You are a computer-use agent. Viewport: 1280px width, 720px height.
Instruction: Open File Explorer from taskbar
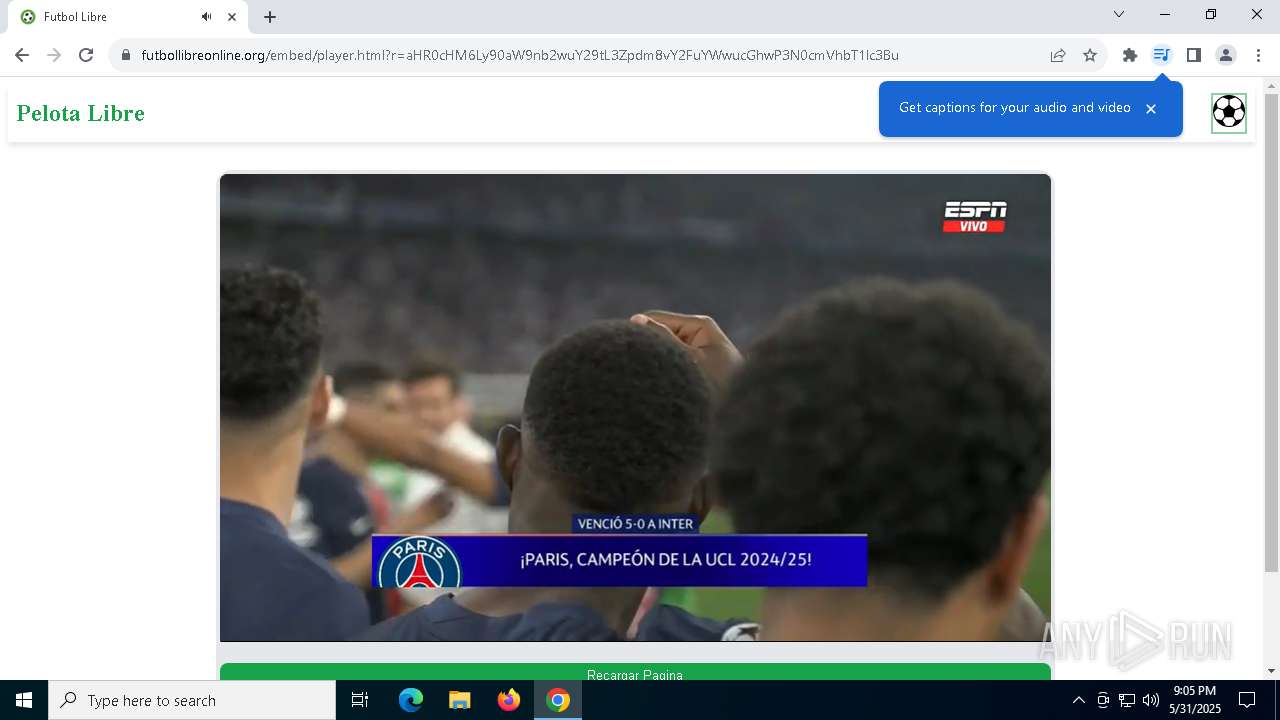pos(459,700)
